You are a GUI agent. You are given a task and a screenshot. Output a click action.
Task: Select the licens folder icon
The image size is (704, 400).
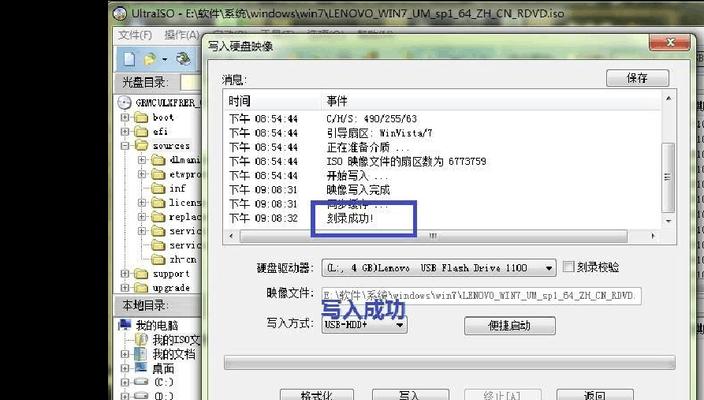[x=158, y=203]
